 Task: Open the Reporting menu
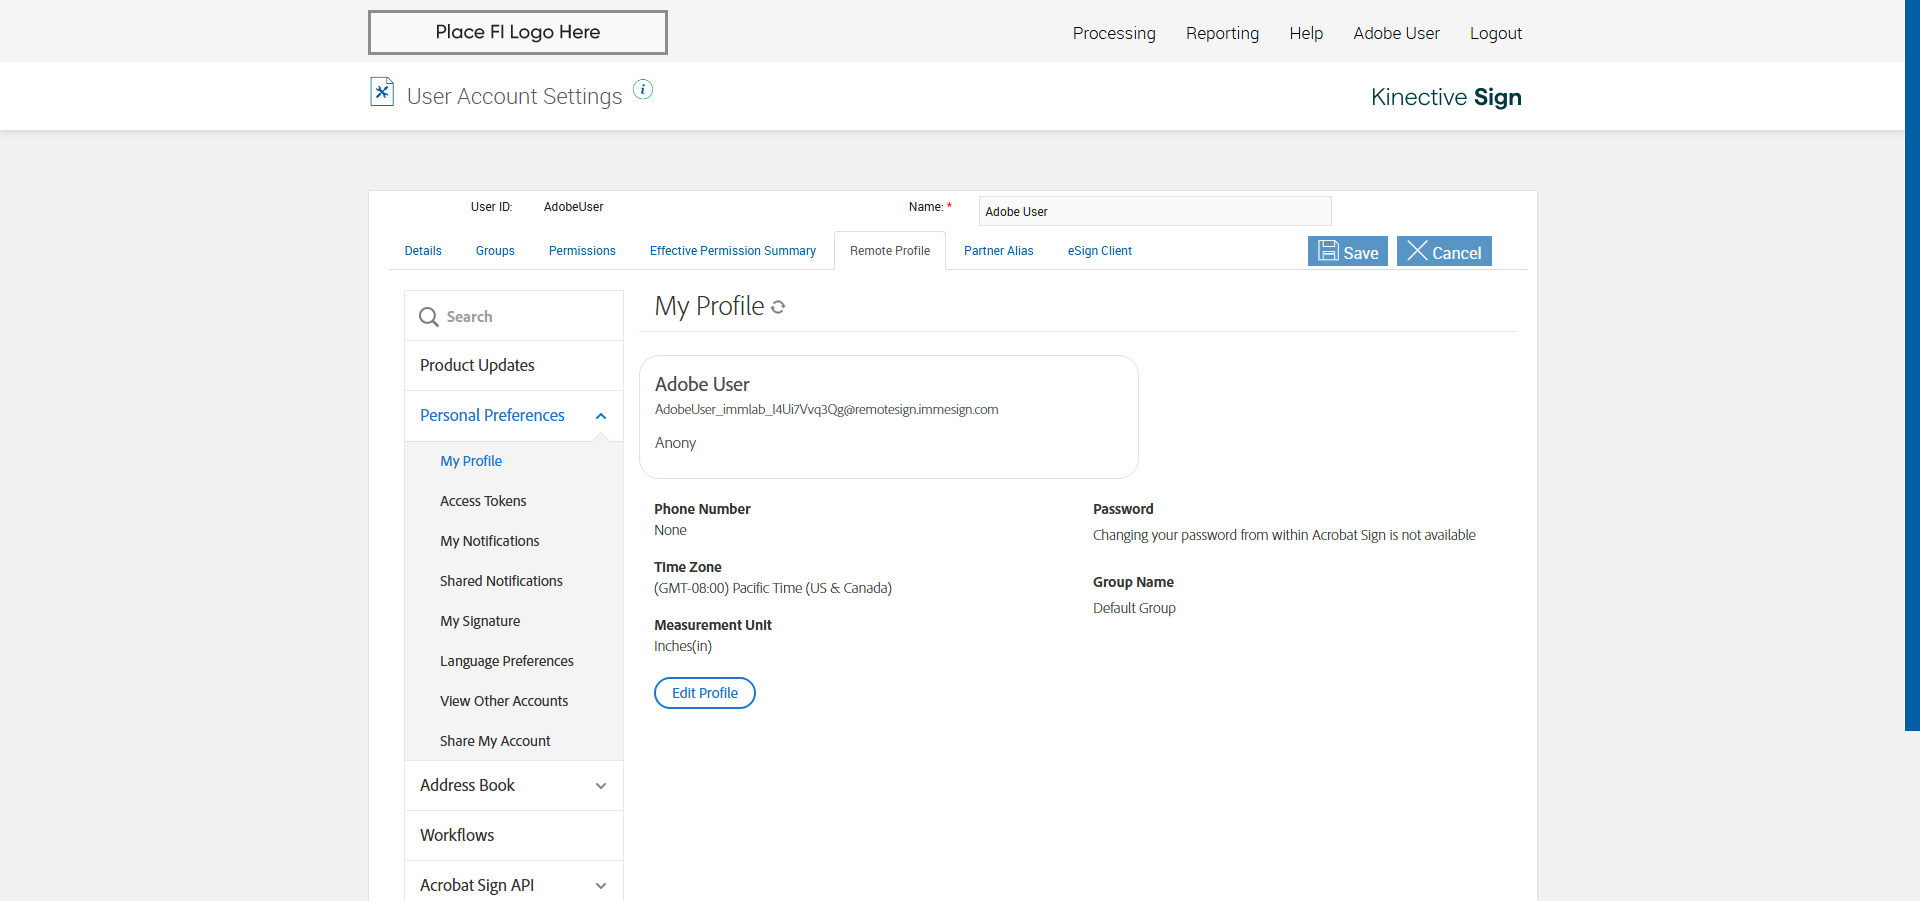pyautogui.click(x=1222, y=33)
